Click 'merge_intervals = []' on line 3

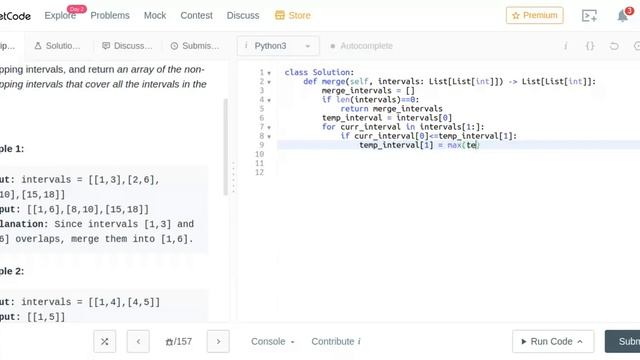(368, 91)
